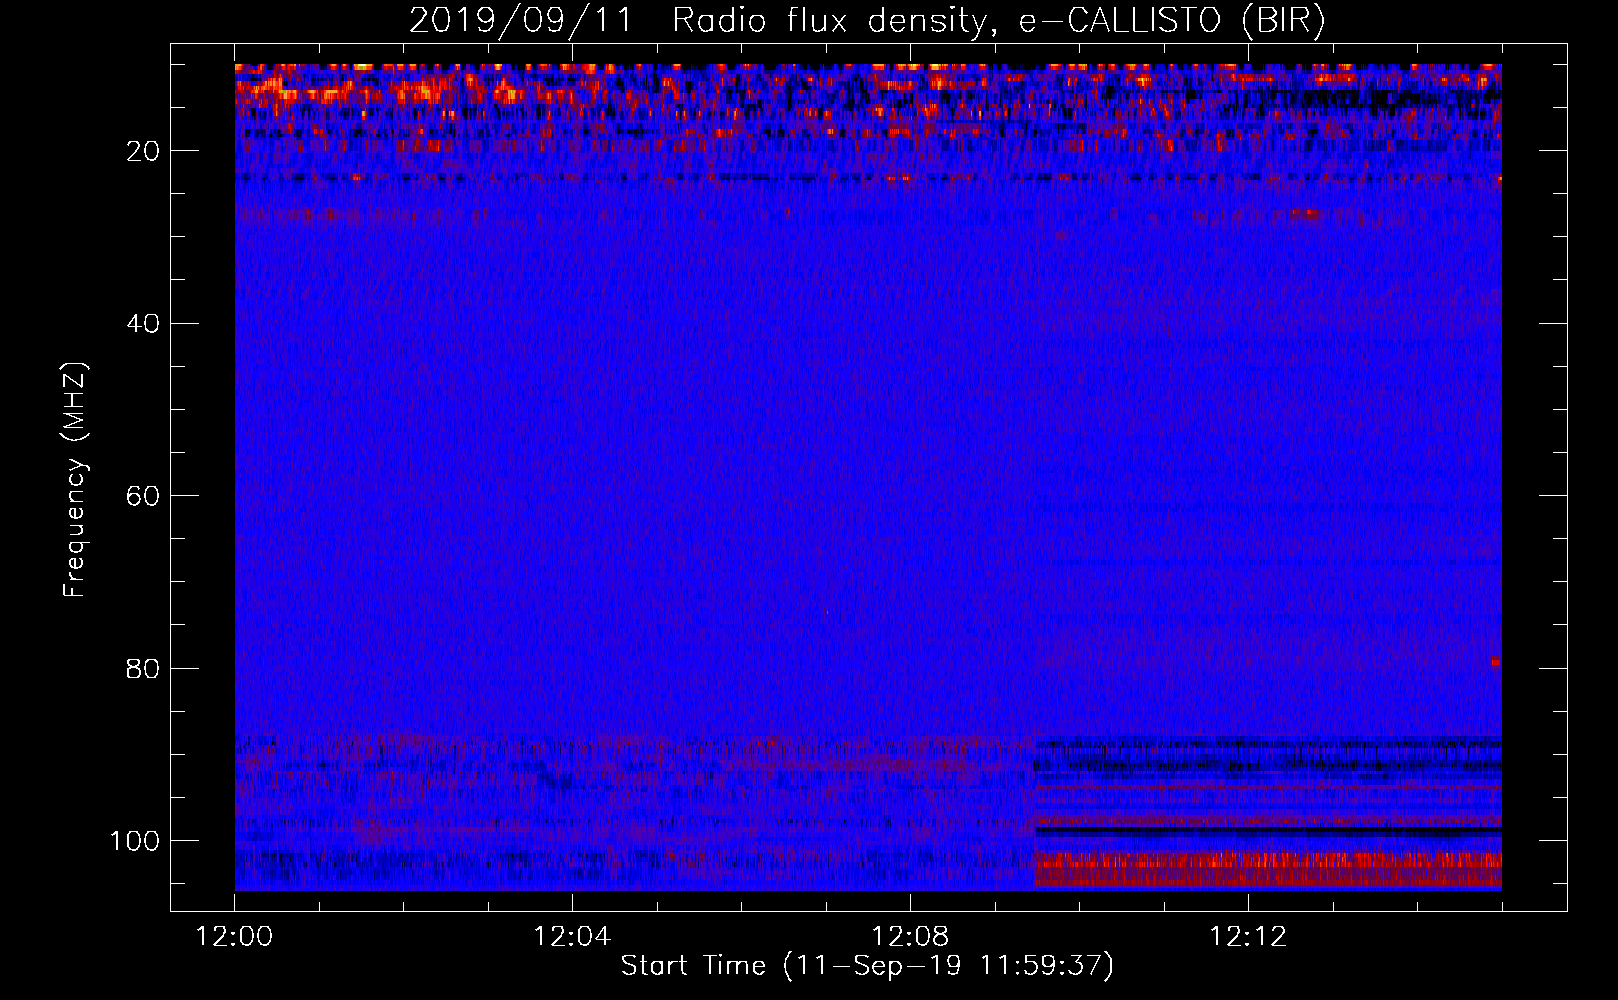Click the '100' frequency tick label

tap(135, 841)
